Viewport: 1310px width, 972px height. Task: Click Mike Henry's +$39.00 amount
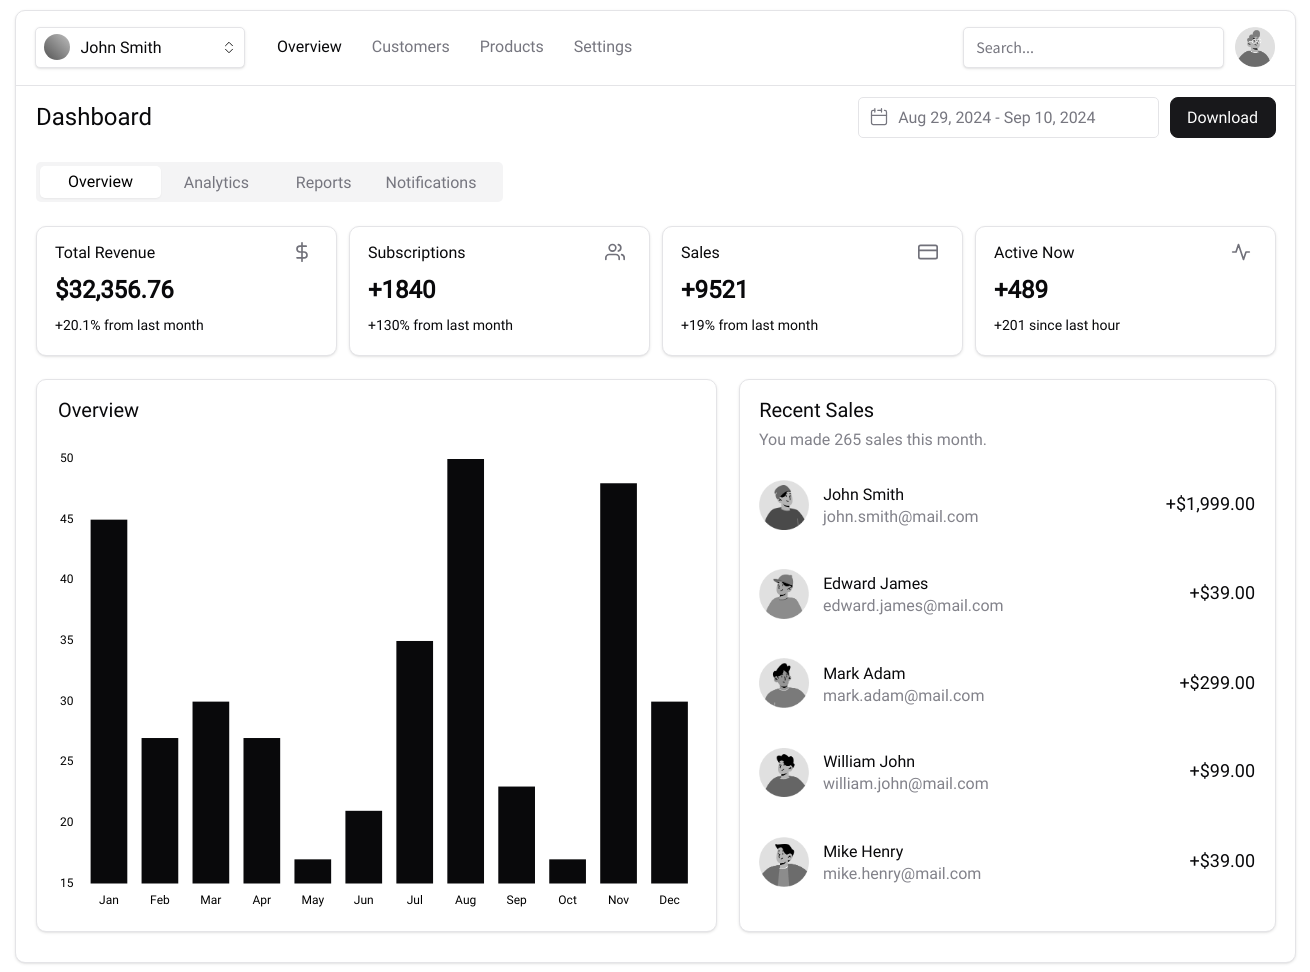1222,861
